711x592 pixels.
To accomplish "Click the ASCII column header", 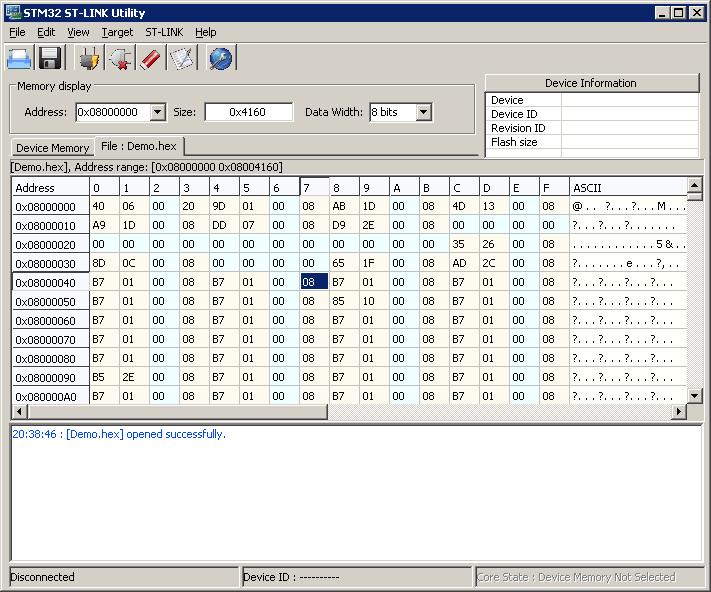I will pos(628,188).
